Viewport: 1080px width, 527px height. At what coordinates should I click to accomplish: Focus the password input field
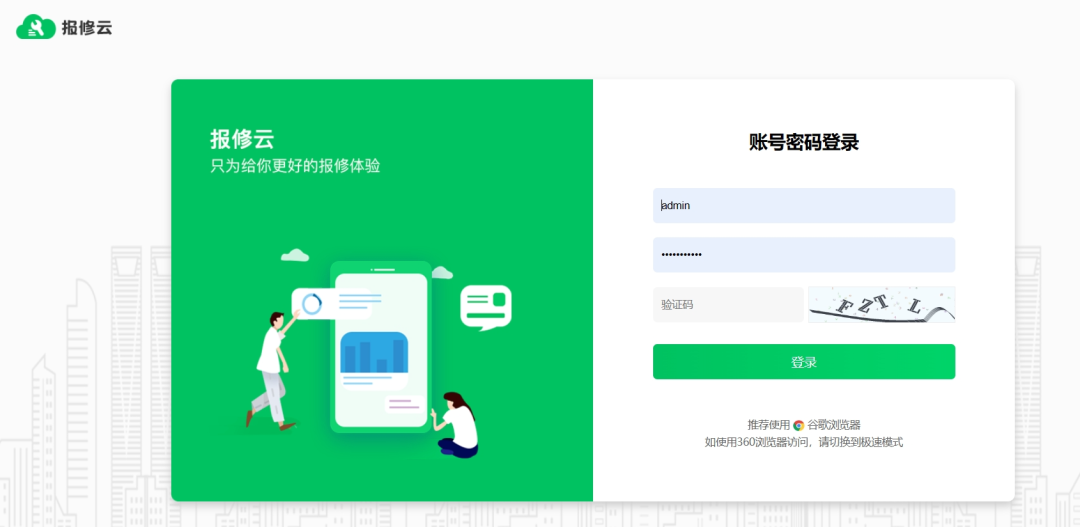(x=804, y=255)
